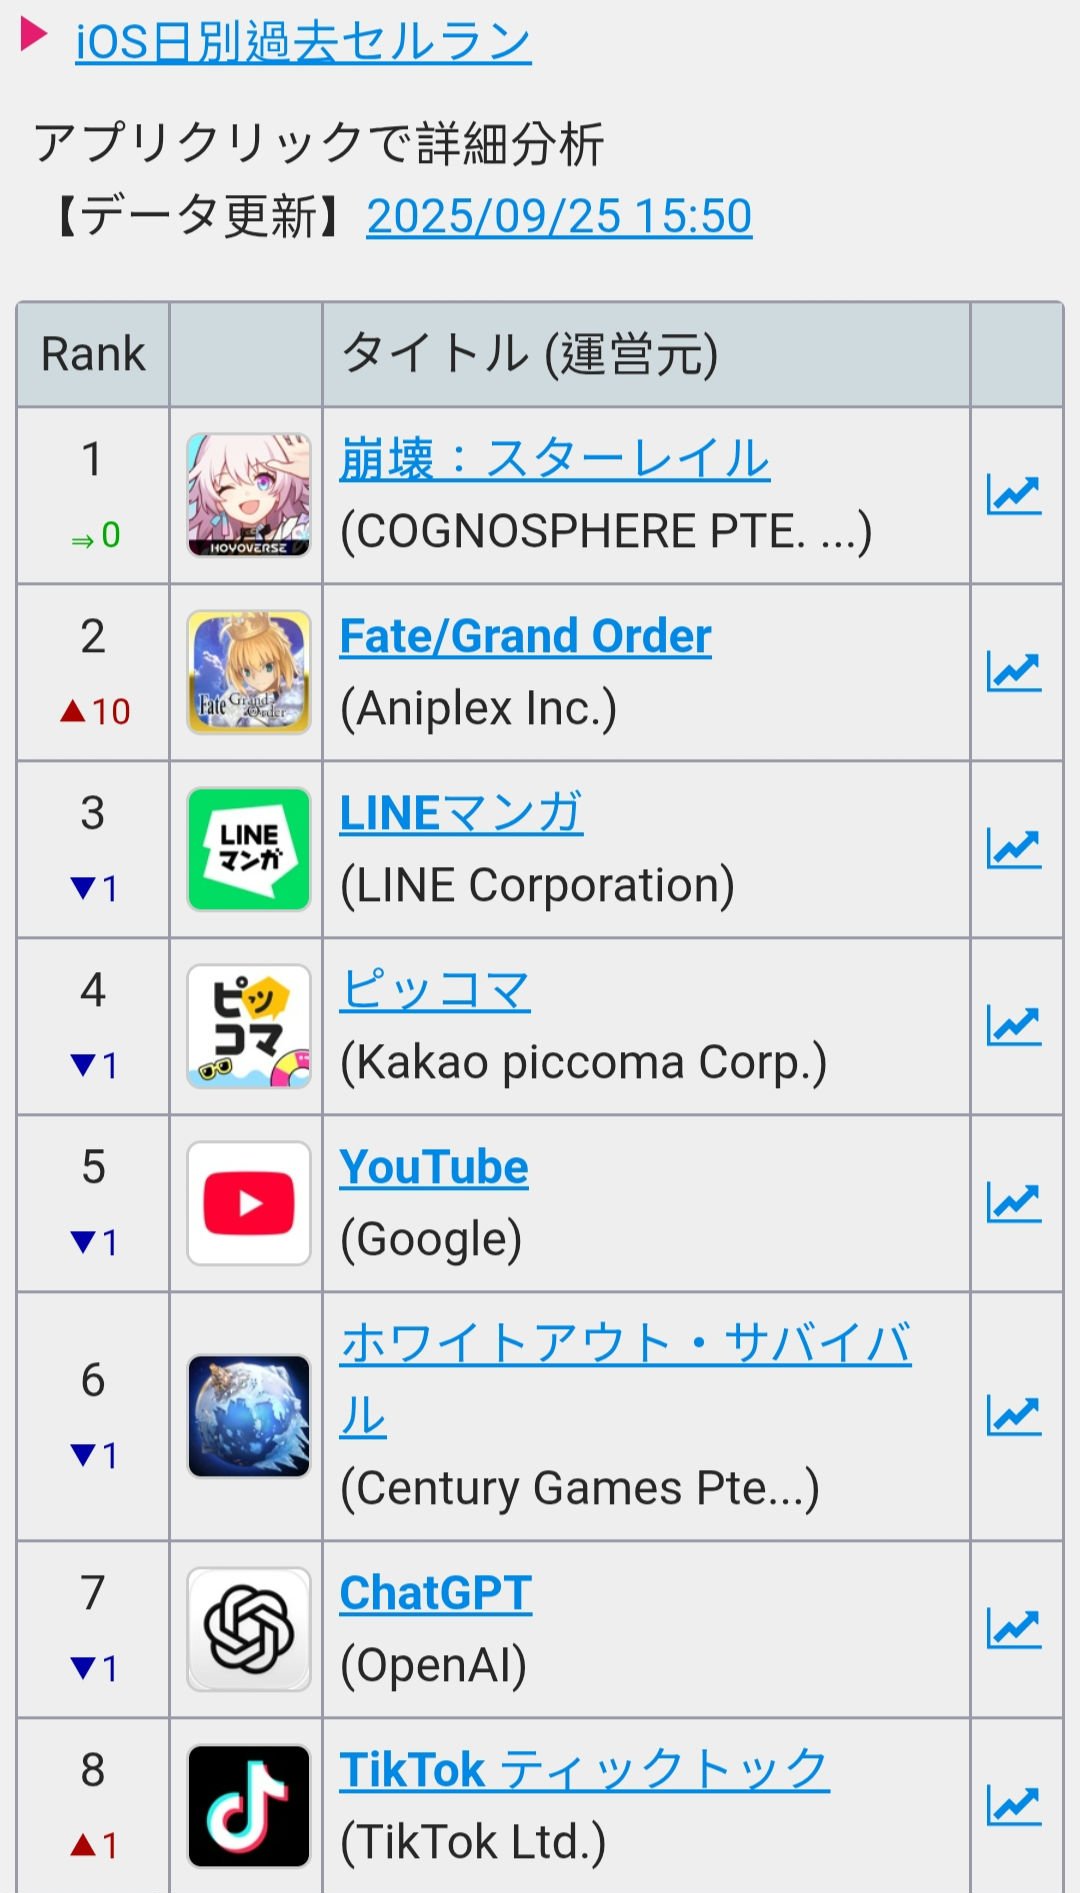The height and width of the screenshot is (1893, 1080).
Task: Open the trend chart icon for ChatGPT
Action: tap(1014, 1629)
